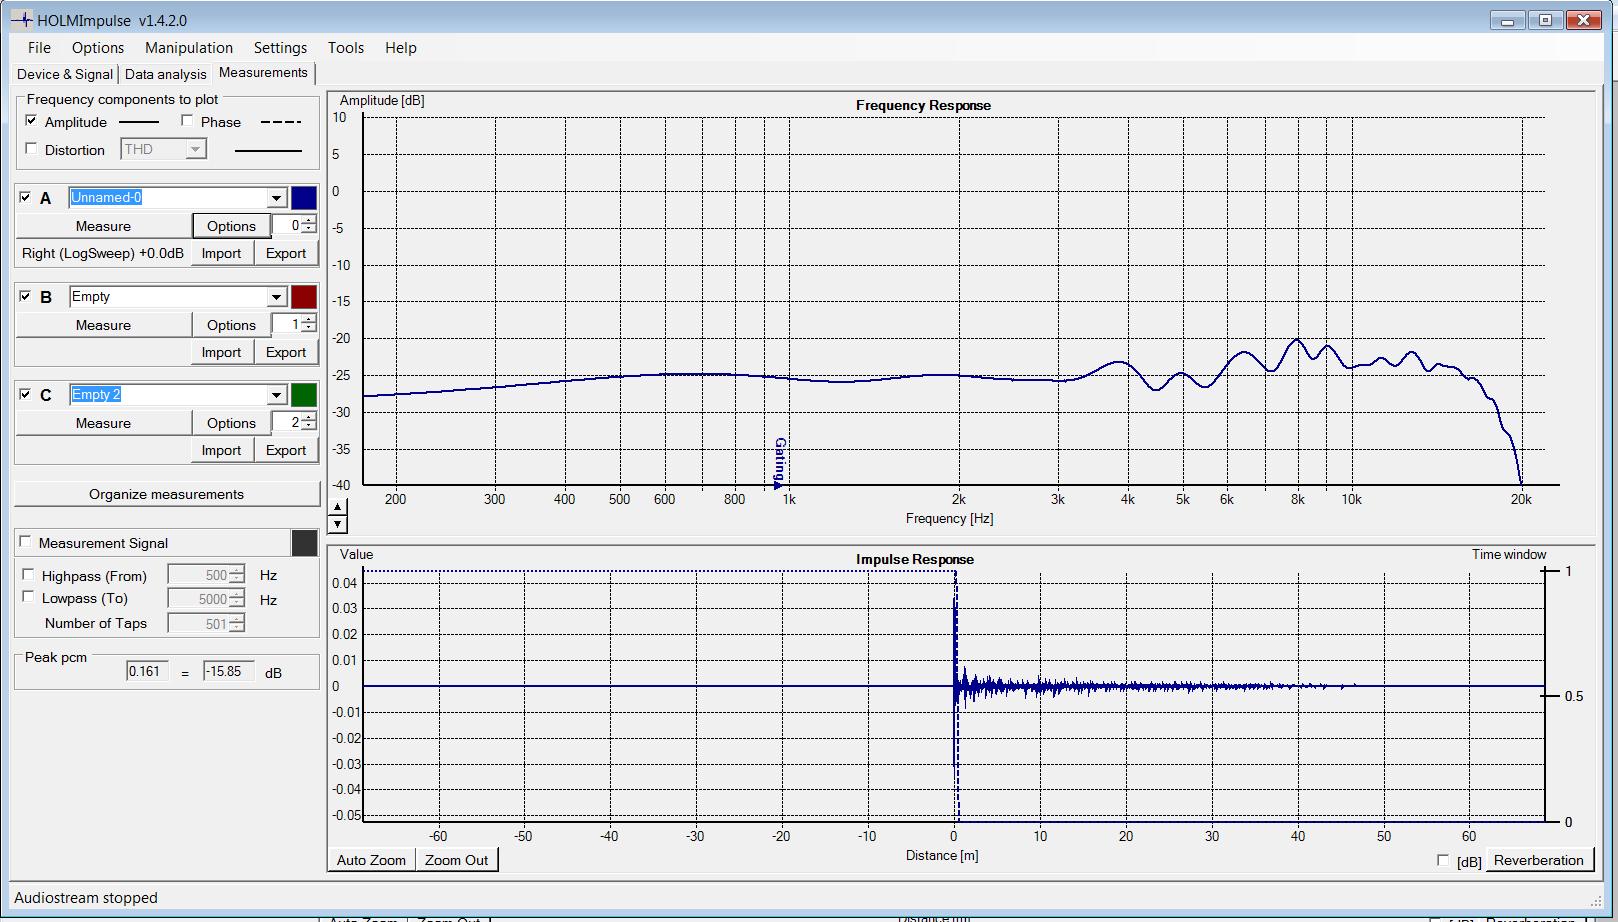Enable the Distortion checkbox
Viewport: 1618px width, 922px height.
click(32, 149)
